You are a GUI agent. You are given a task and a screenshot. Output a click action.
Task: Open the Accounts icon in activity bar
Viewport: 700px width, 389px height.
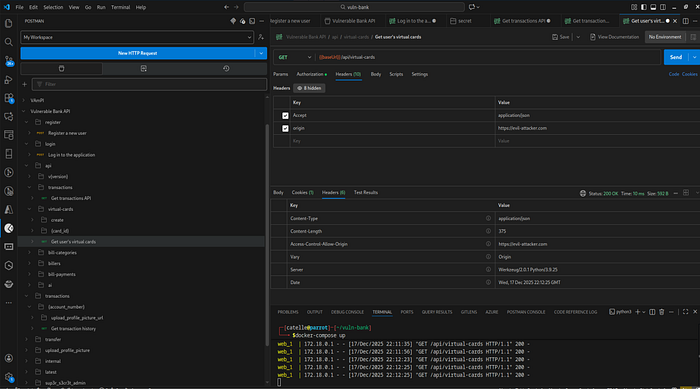[x=8, y=358]
